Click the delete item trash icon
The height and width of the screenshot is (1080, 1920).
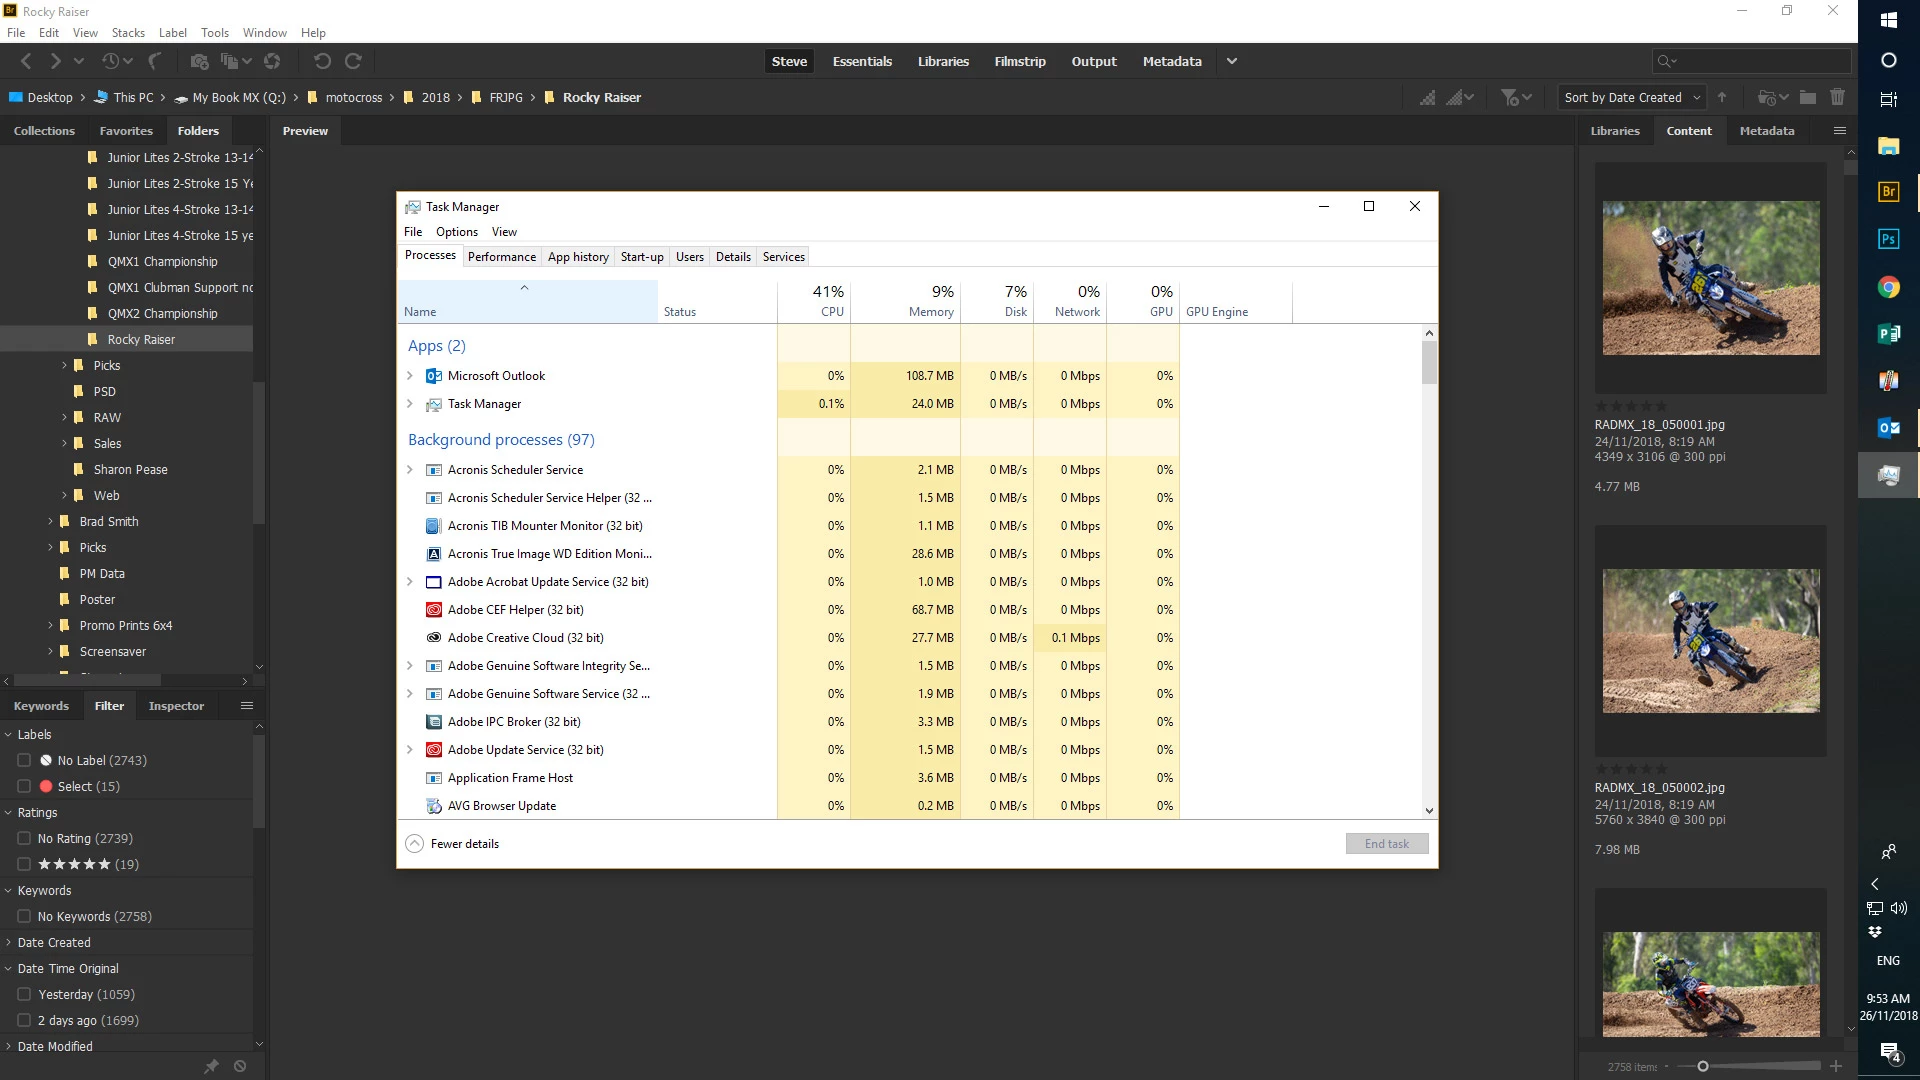point(1837,97)
